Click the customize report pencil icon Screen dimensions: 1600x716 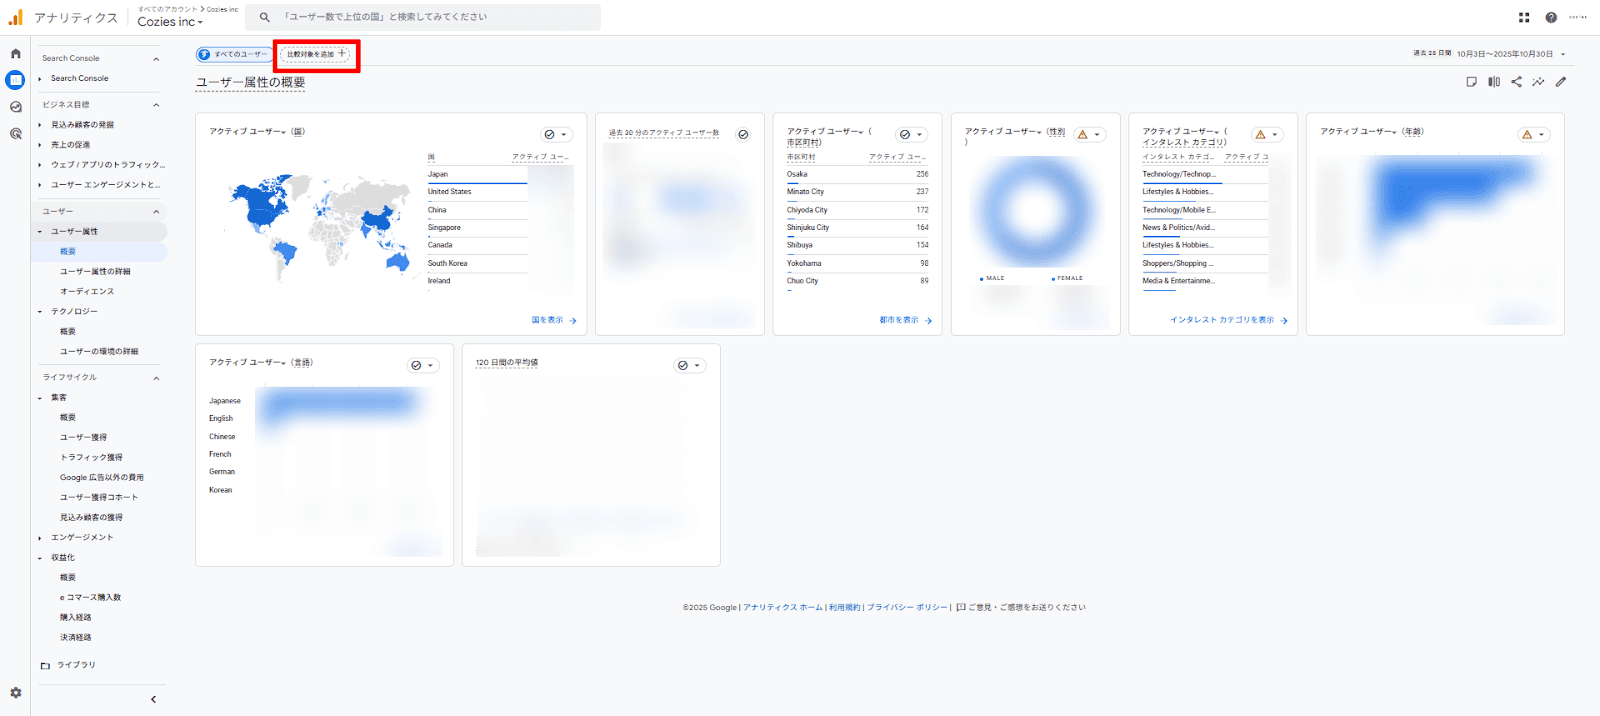click(x=1561, y=82)
